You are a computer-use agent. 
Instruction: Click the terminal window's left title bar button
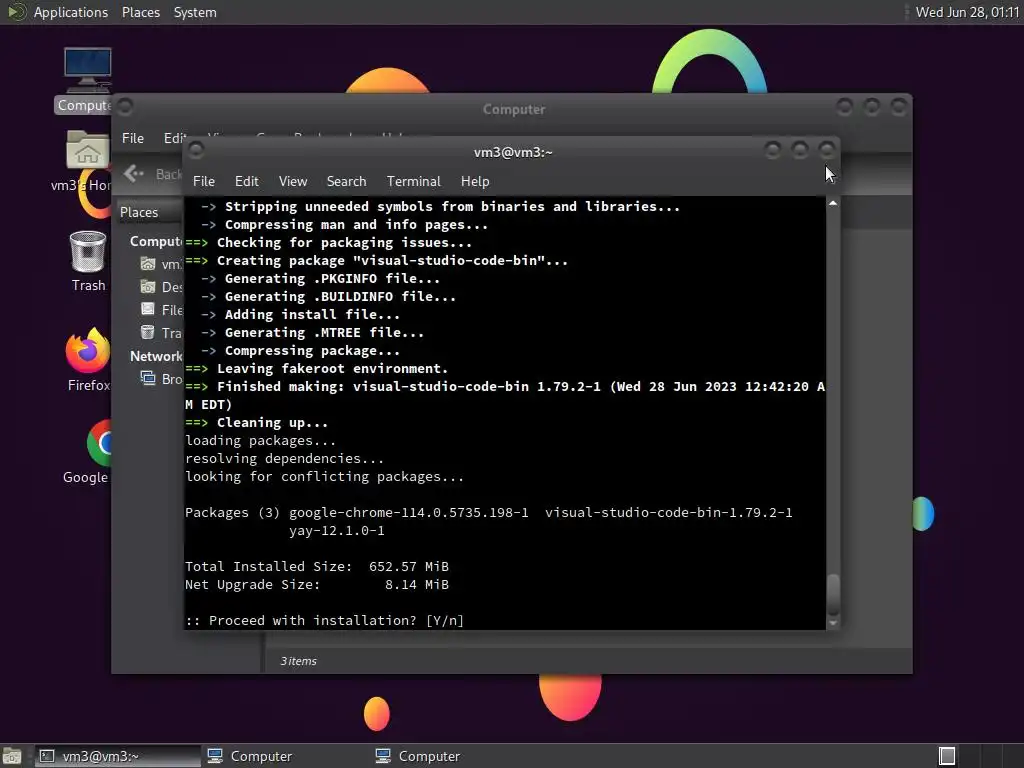(x=195, y=151)
